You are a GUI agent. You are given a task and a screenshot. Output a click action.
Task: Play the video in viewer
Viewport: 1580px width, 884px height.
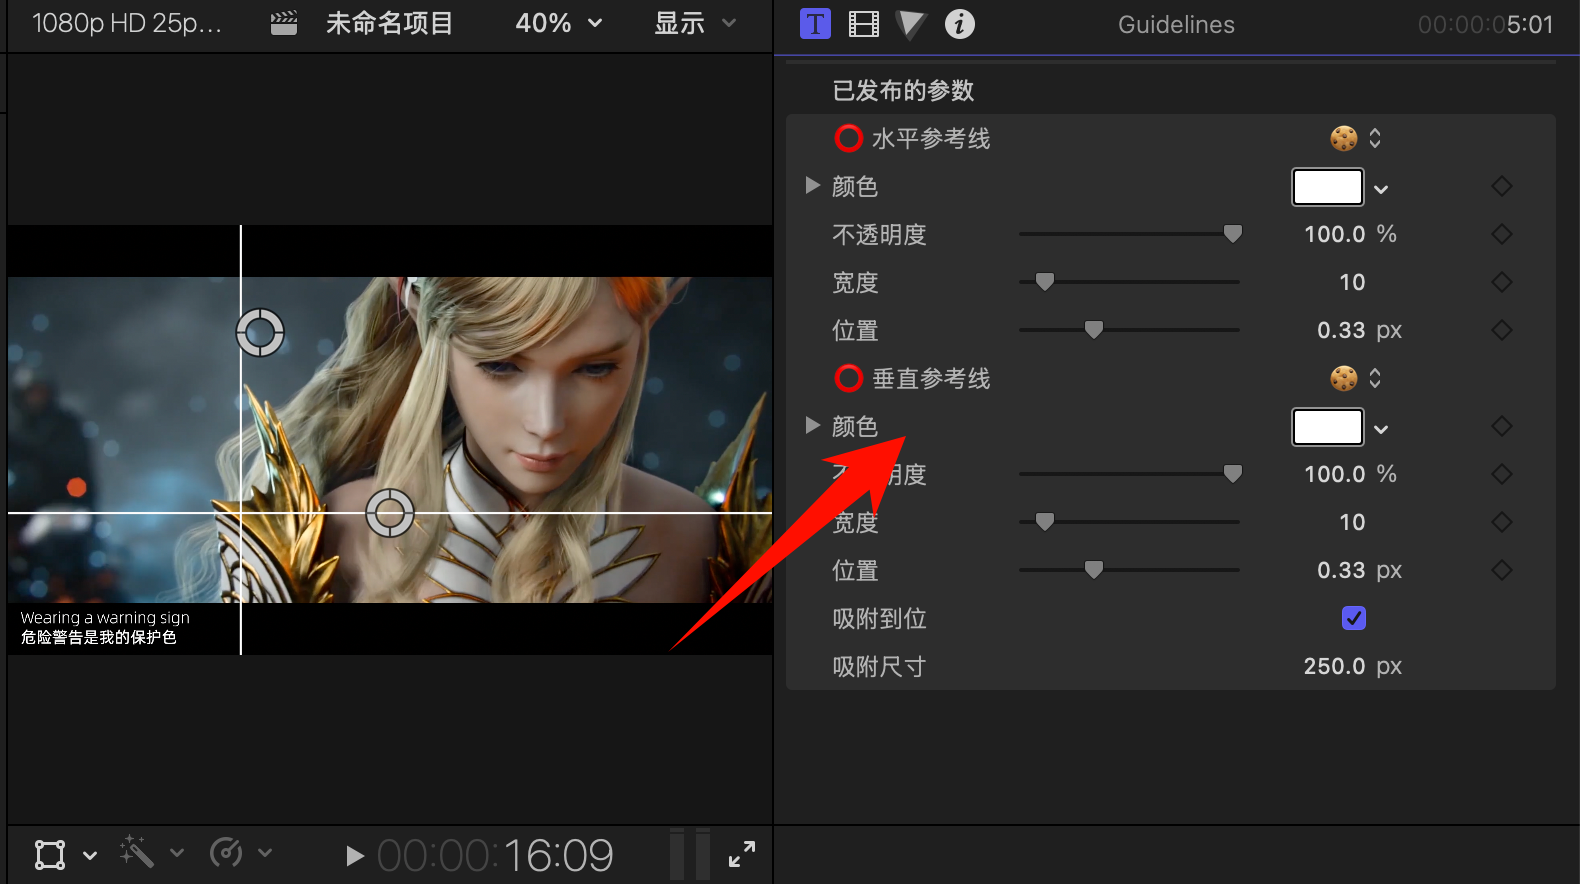coord(354,855)
